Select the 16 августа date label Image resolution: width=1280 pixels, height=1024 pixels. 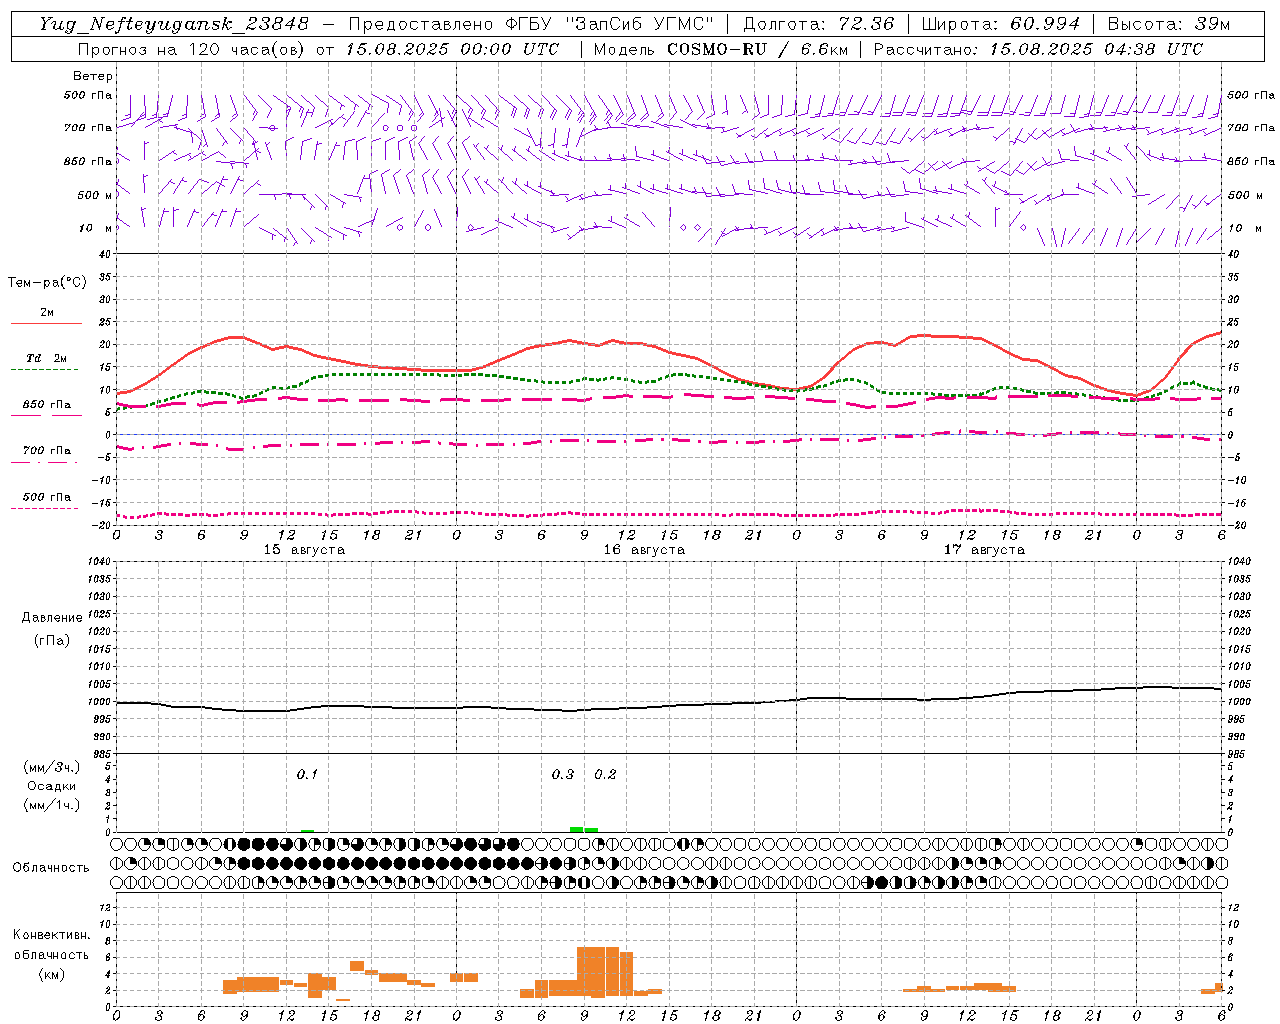[644, 550]
